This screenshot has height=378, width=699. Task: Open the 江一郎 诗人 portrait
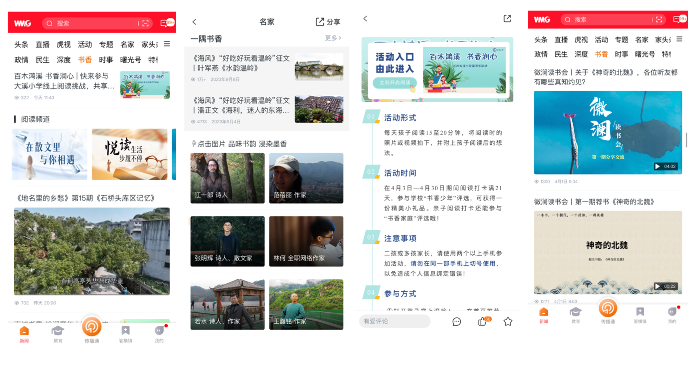227,178
